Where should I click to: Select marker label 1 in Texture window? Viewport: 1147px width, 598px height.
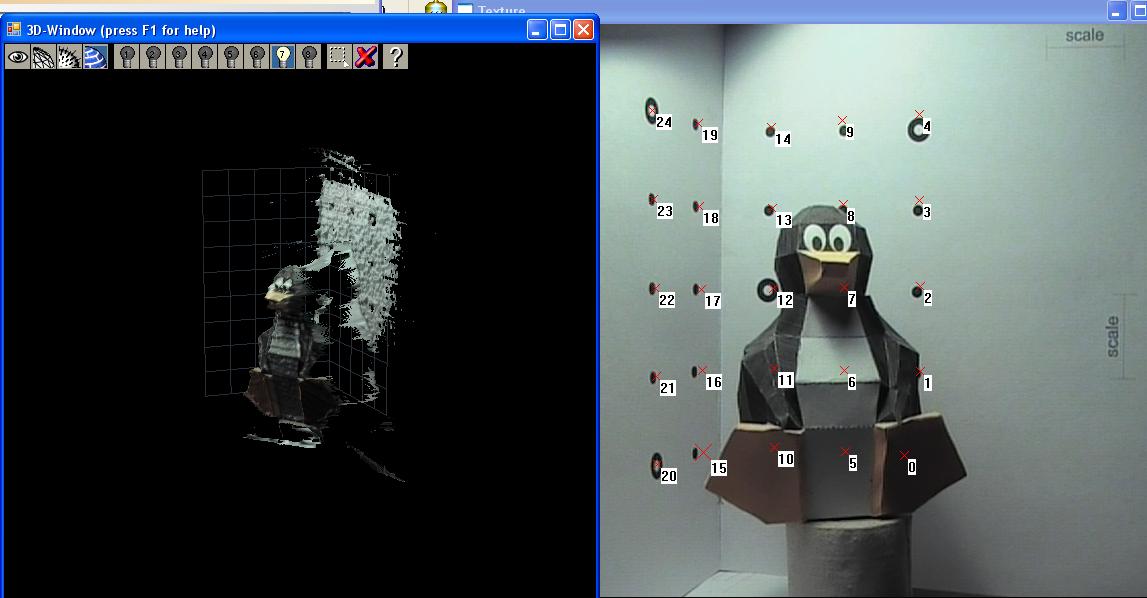928,383
